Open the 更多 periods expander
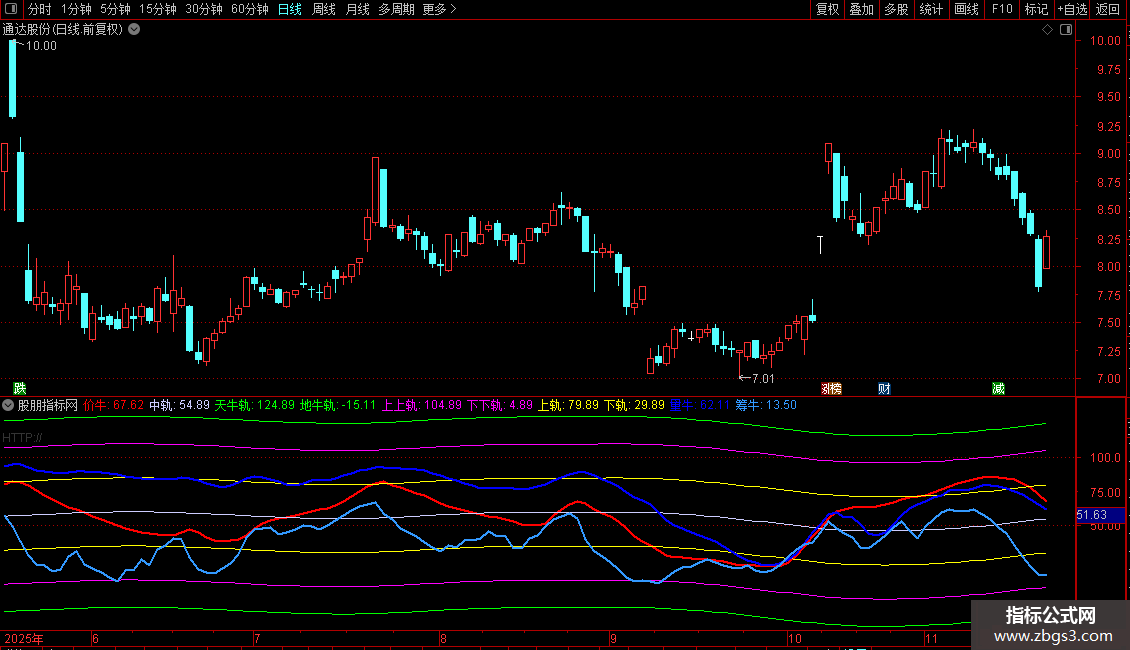 click(439, 9)
